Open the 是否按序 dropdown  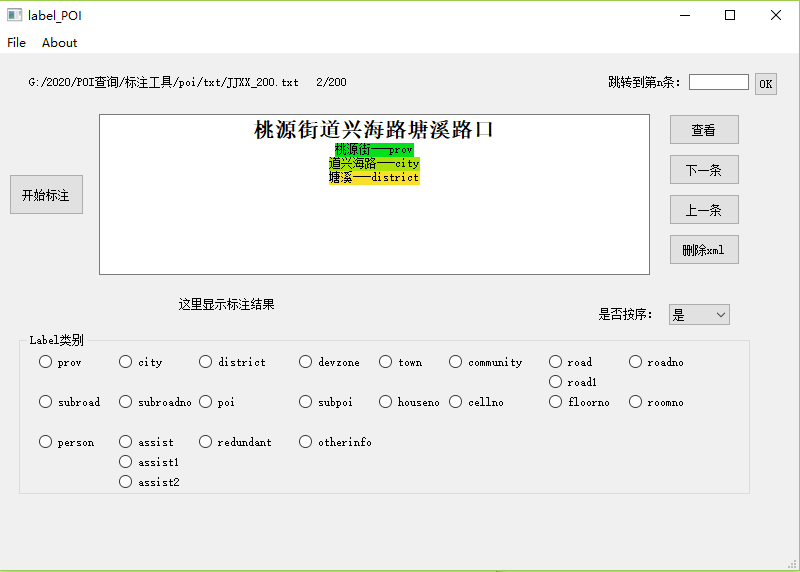tap(699, 315)
